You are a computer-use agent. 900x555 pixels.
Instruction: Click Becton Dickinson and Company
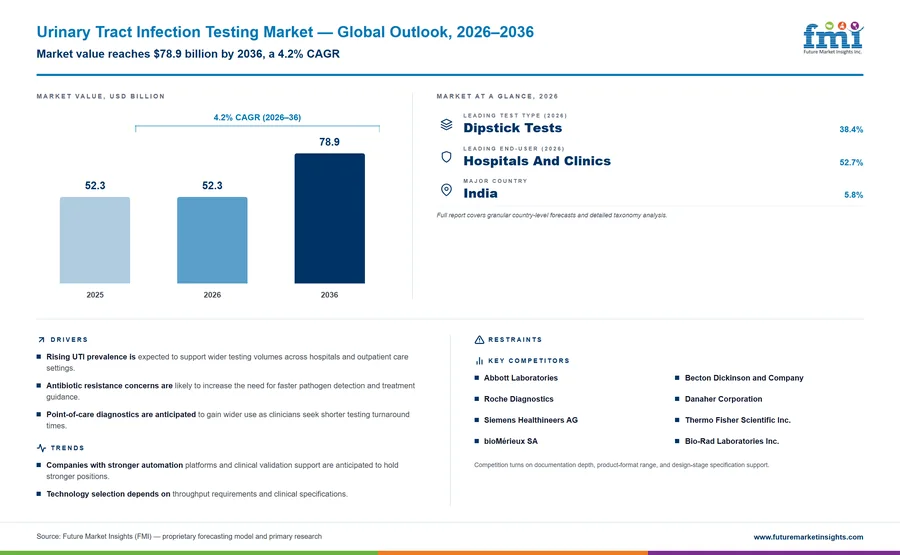744,378
